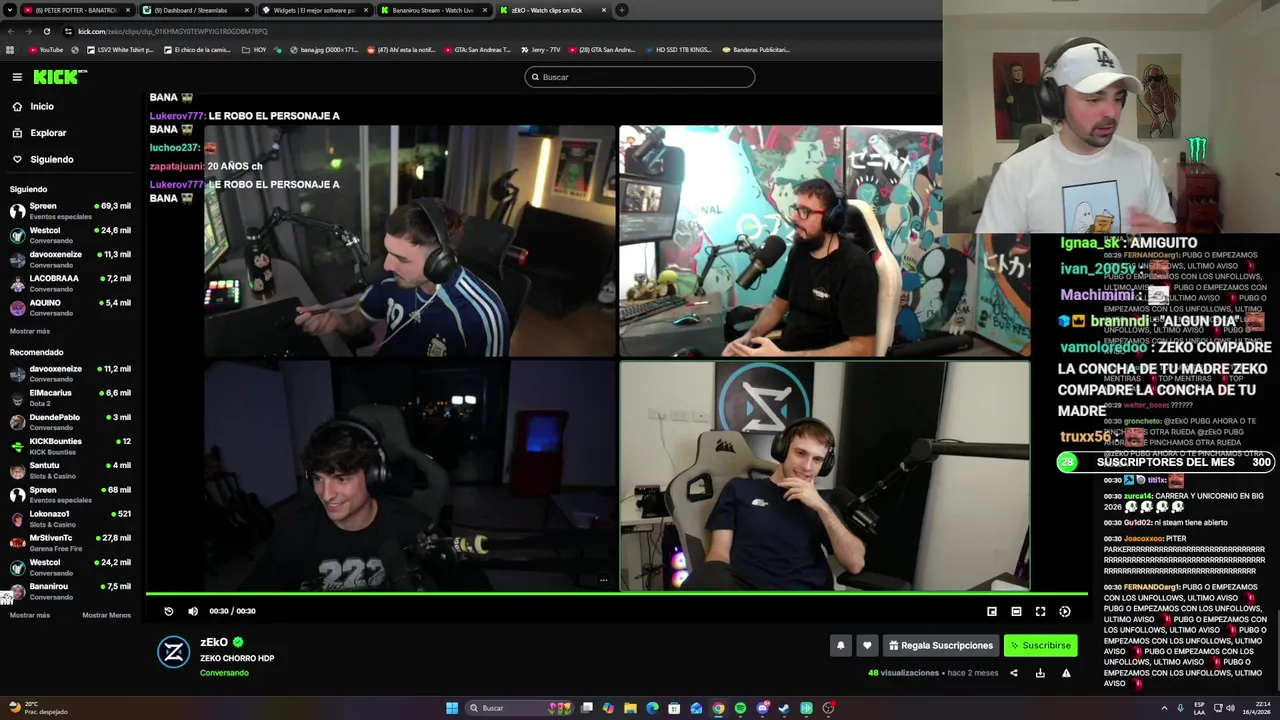The image size is (1280, 720).
Task: Open the HOY bookmarks folder
Action: (254, 49)
